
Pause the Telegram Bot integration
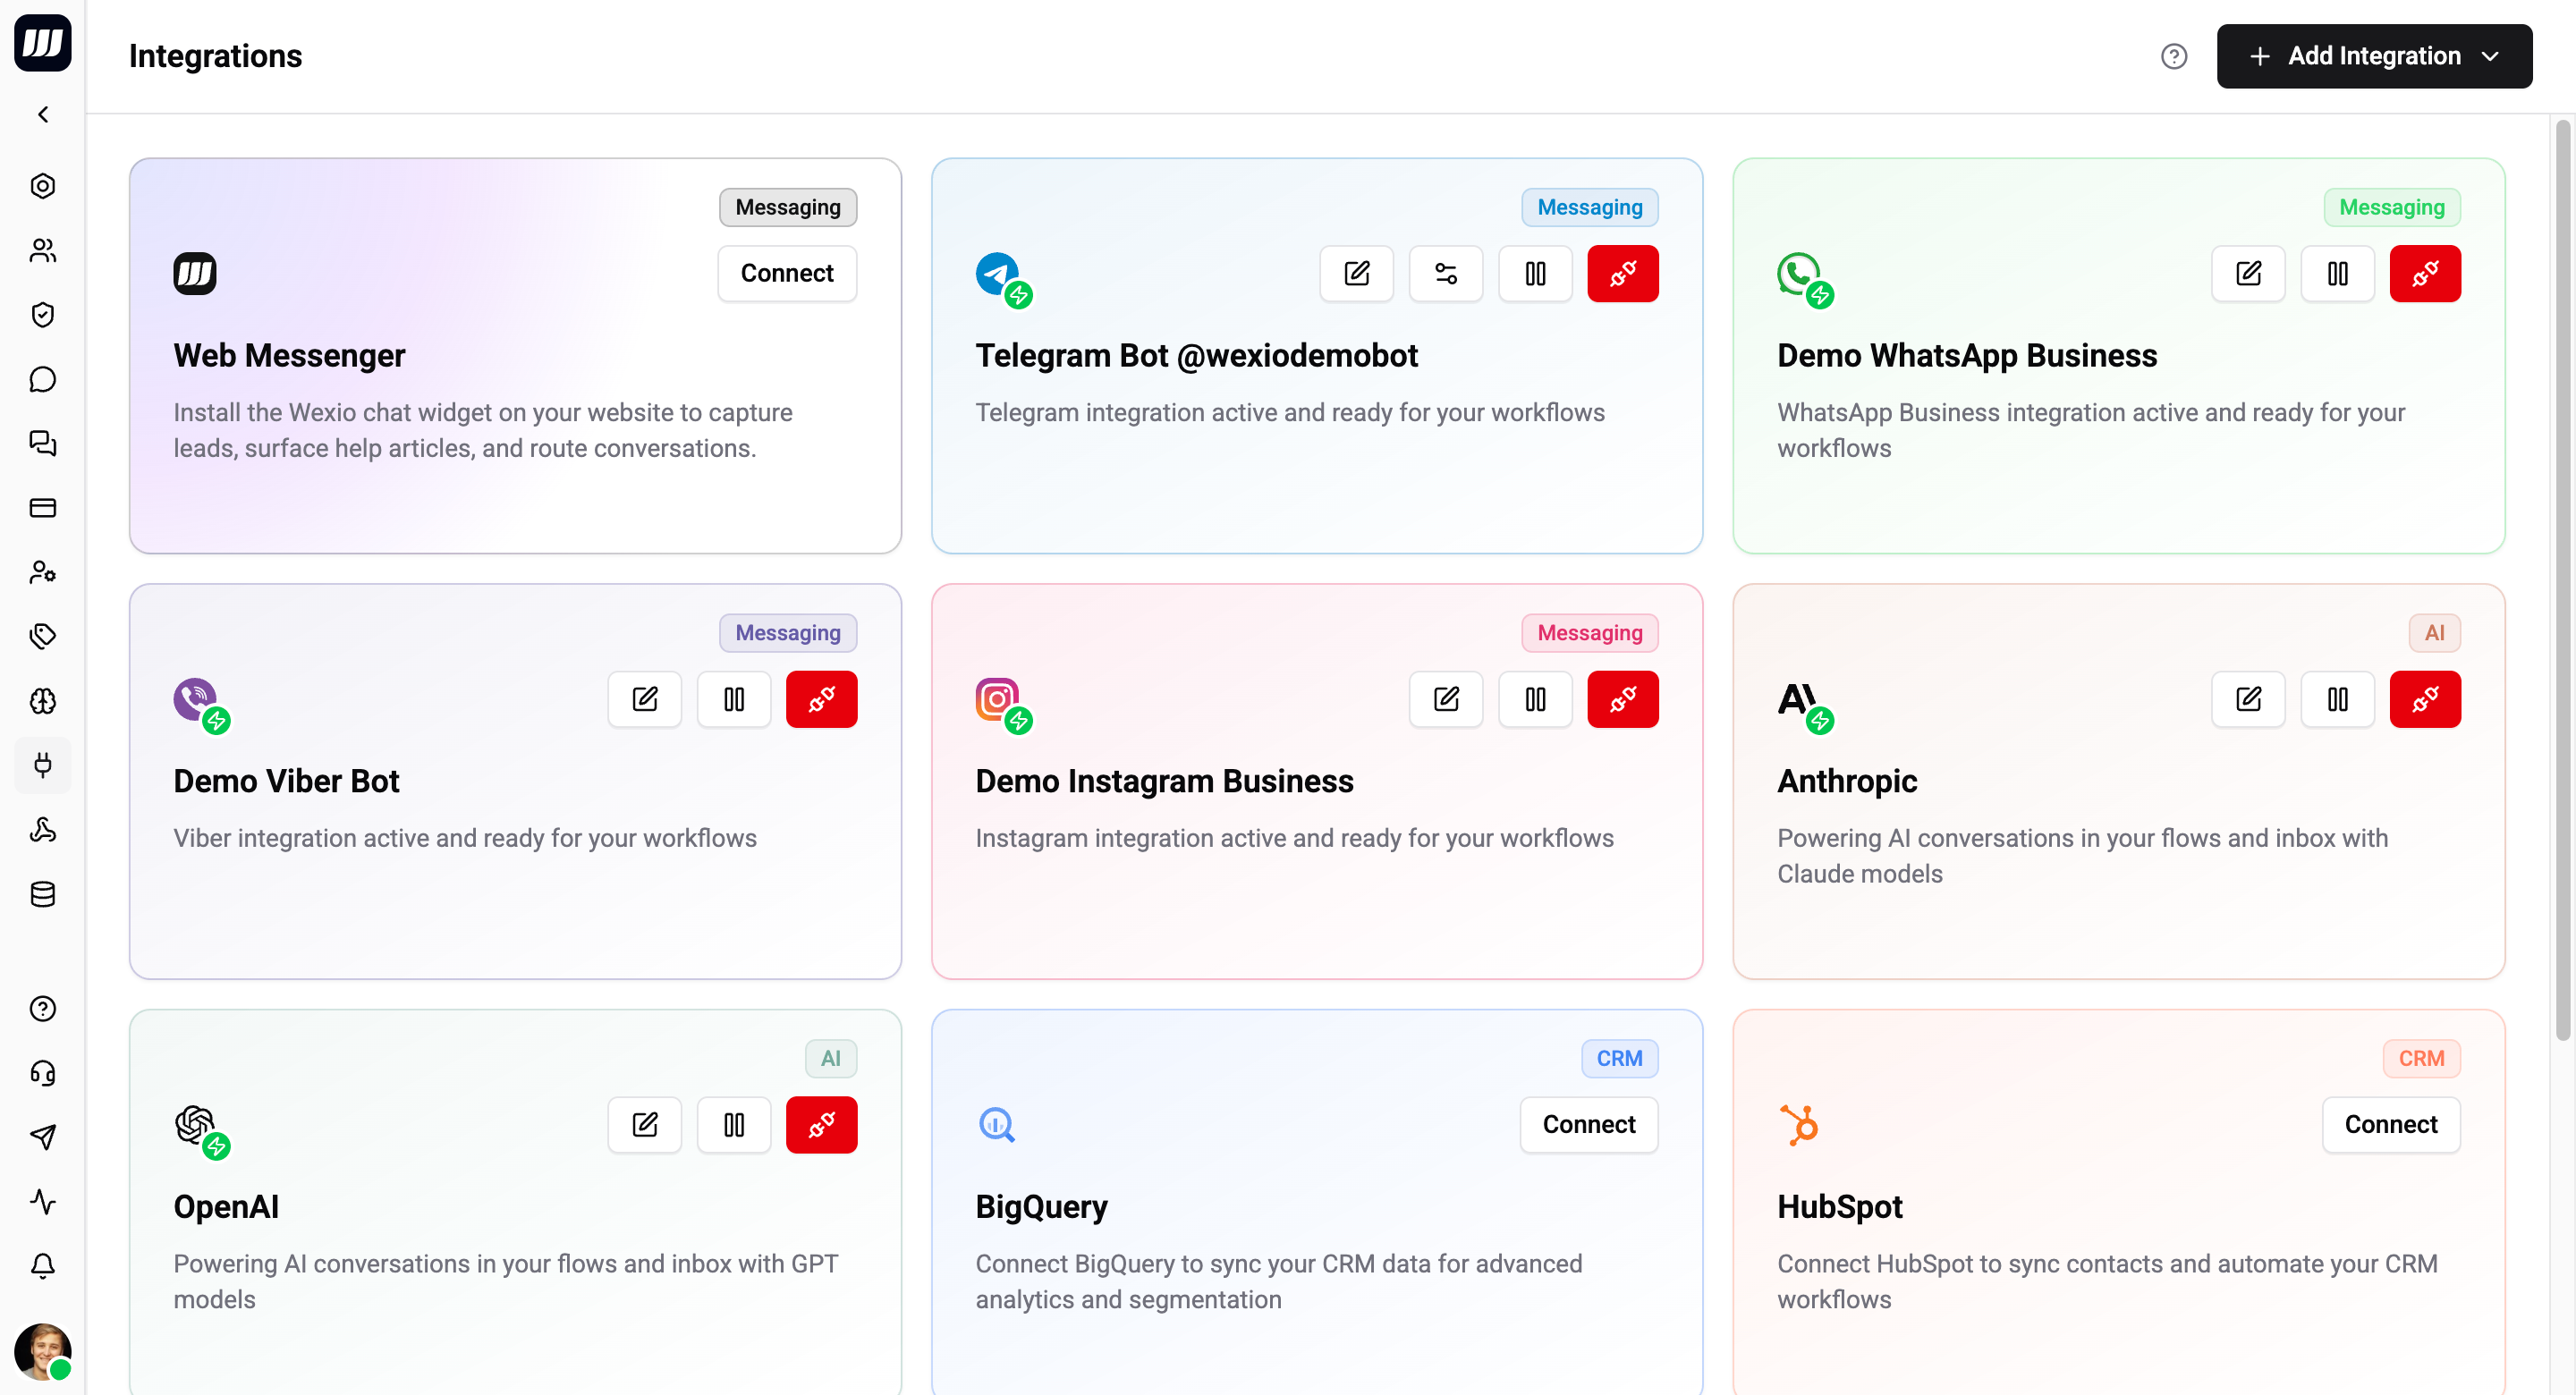point(1535,273)
